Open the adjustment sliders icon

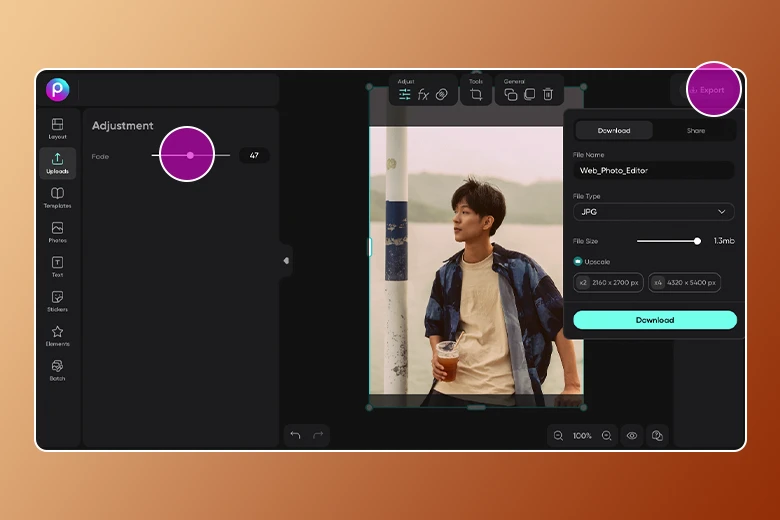coord(405,95)
